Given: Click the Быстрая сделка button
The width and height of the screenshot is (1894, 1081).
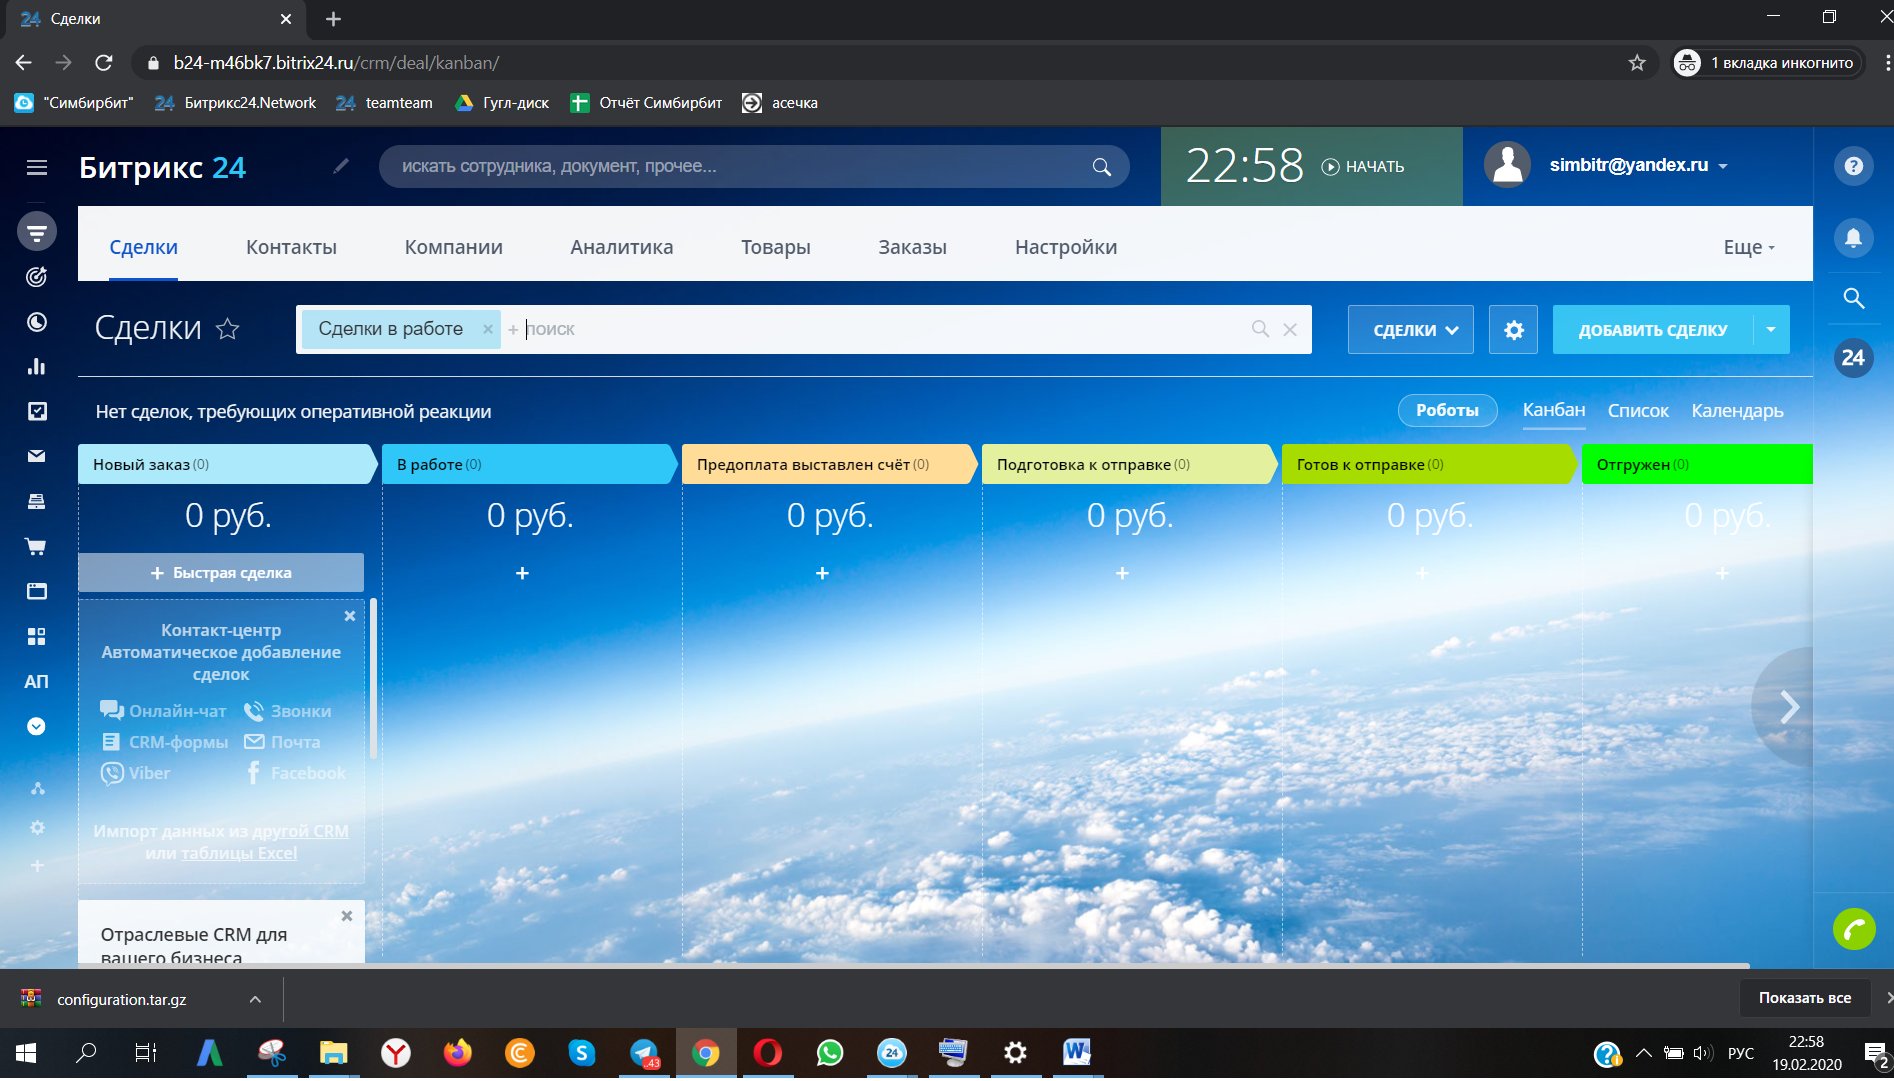Looking at the screenshot, I should pos(221,573).
